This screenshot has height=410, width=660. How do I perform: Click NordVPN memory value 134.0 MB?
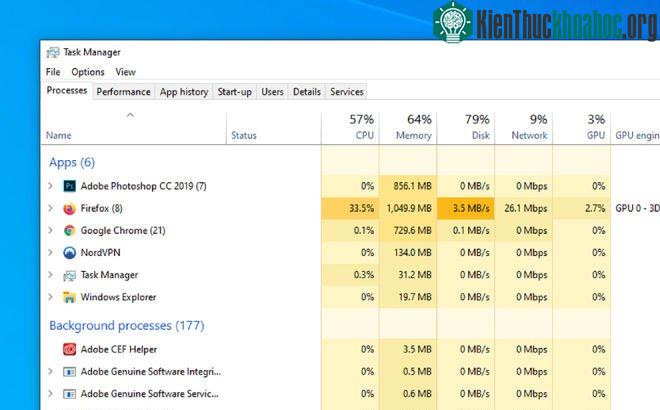(412, 253)
